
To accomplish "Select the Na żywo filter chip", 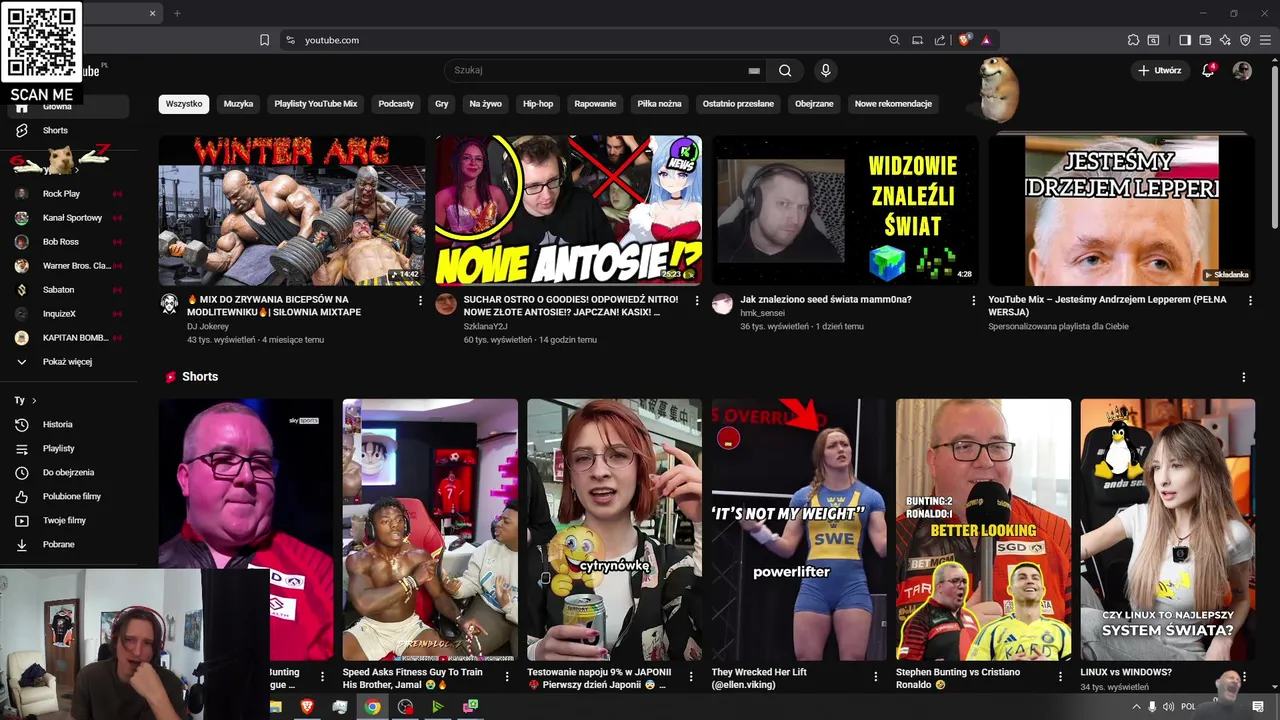I will (x=486, y=104).
